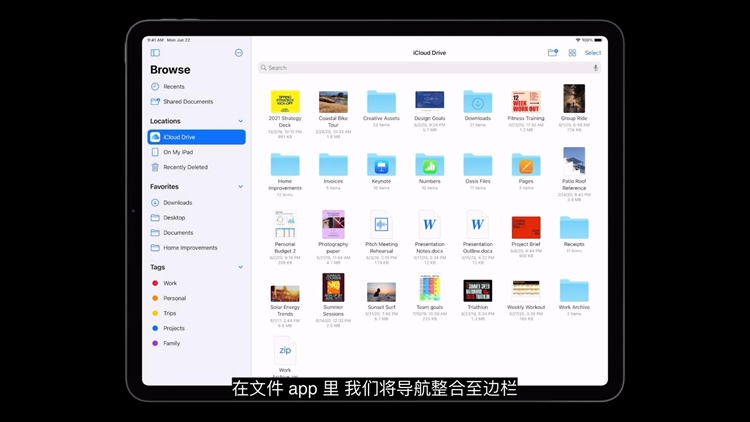This screenshot has width=750, height=422.
Task: Open the Keynote folder
Action: pos(381,165)
